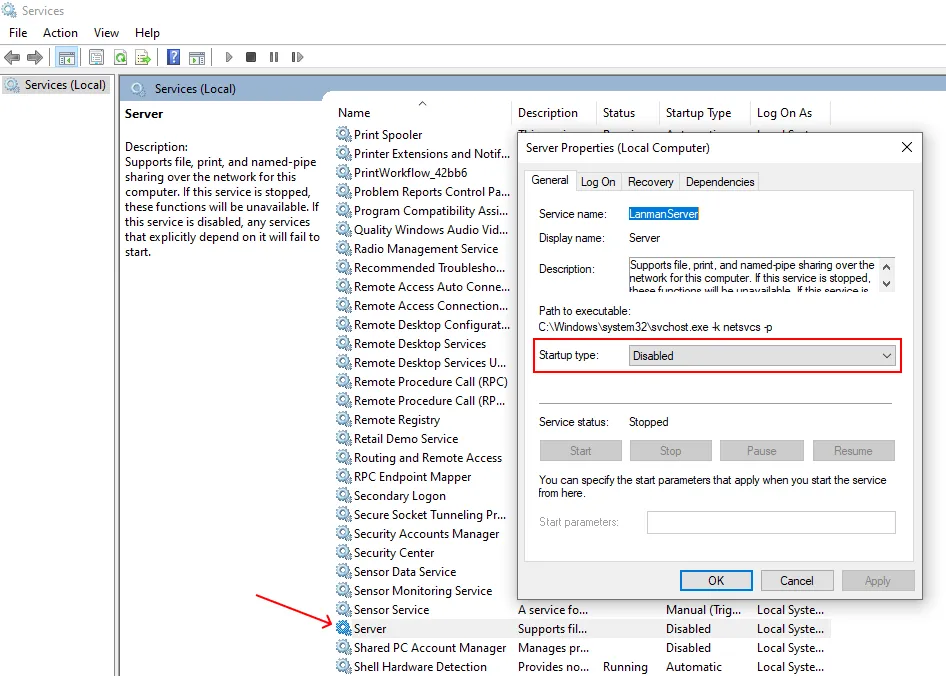Screen dimensions: 946x676
Task: Click the gear icon beside Remote Registry
Action: coord(344,419)
